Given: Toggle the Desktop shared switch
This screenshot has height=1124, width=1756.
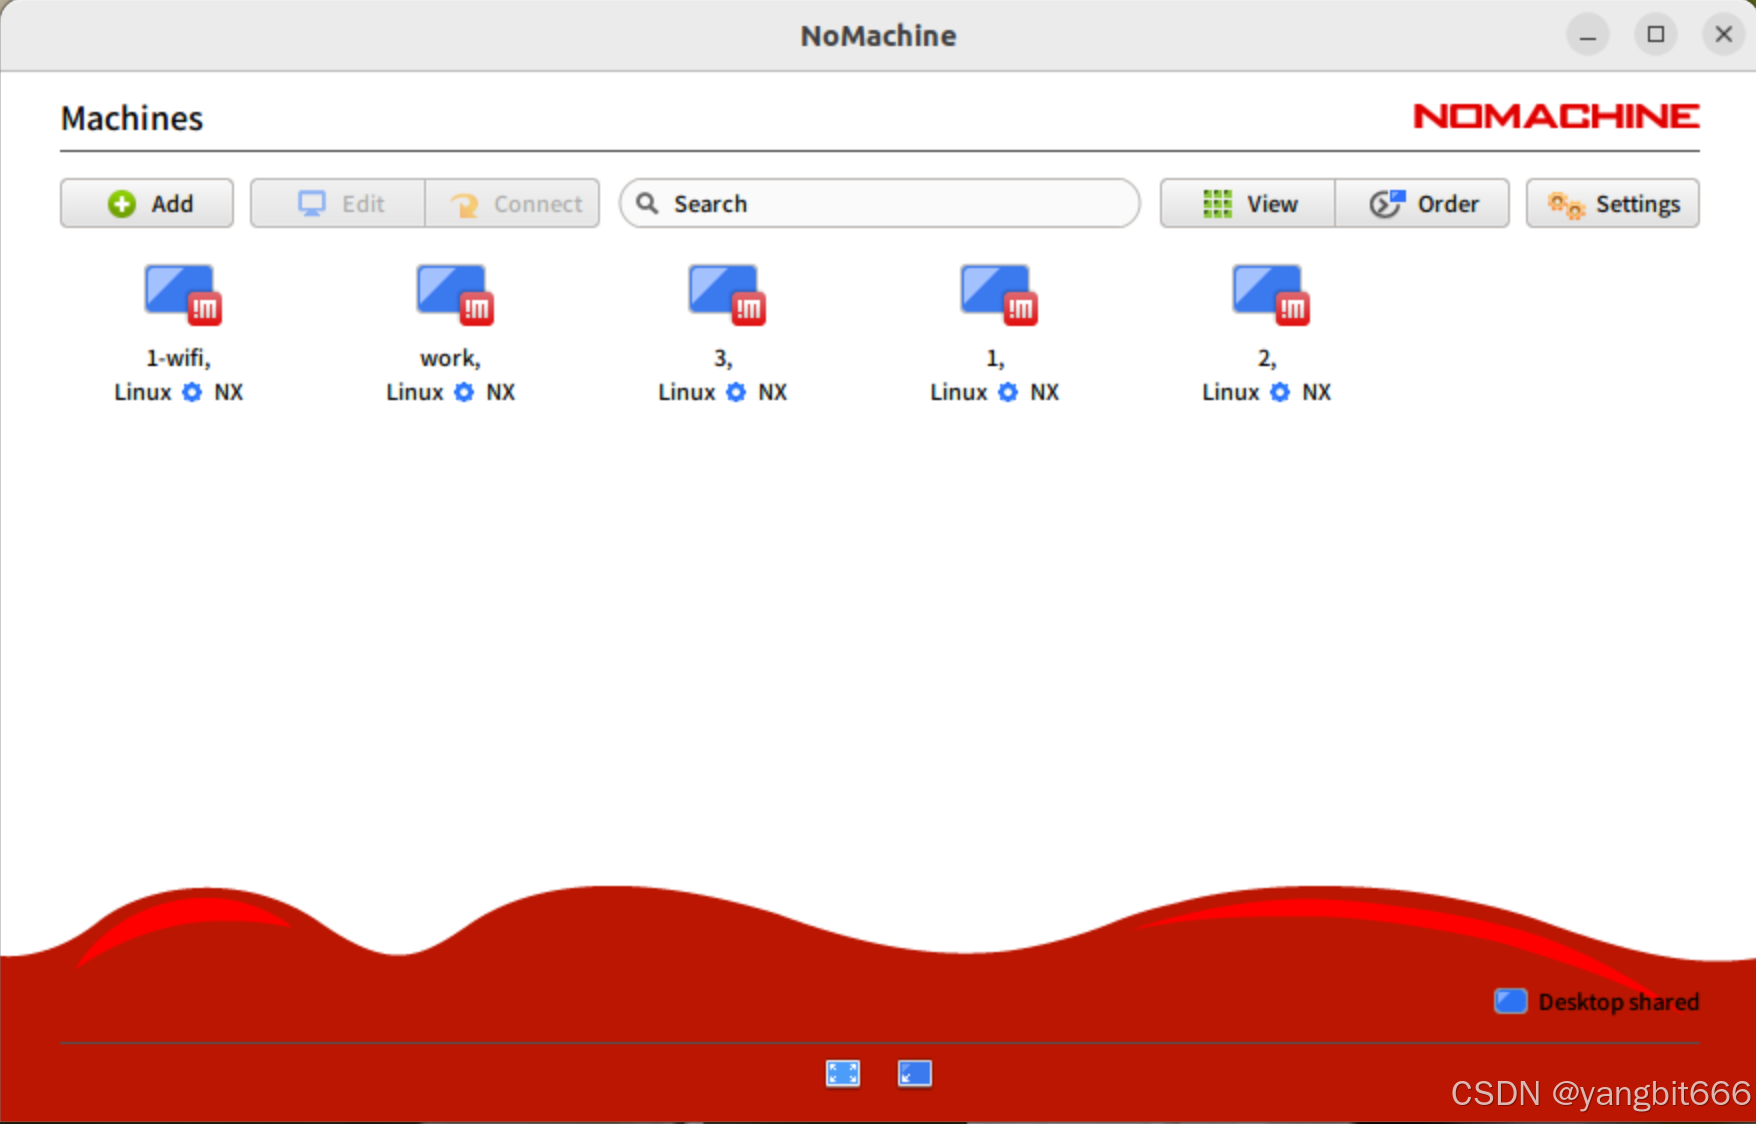Looking at the screenshot, I should 1509,1001.
